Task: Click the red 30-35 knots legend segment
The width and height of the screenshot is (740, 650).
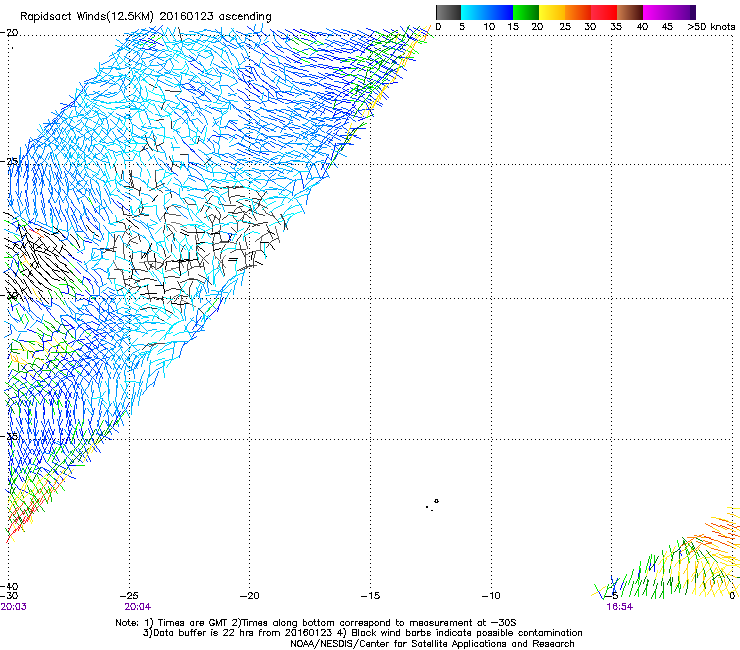Action: [x=604, y=12]
